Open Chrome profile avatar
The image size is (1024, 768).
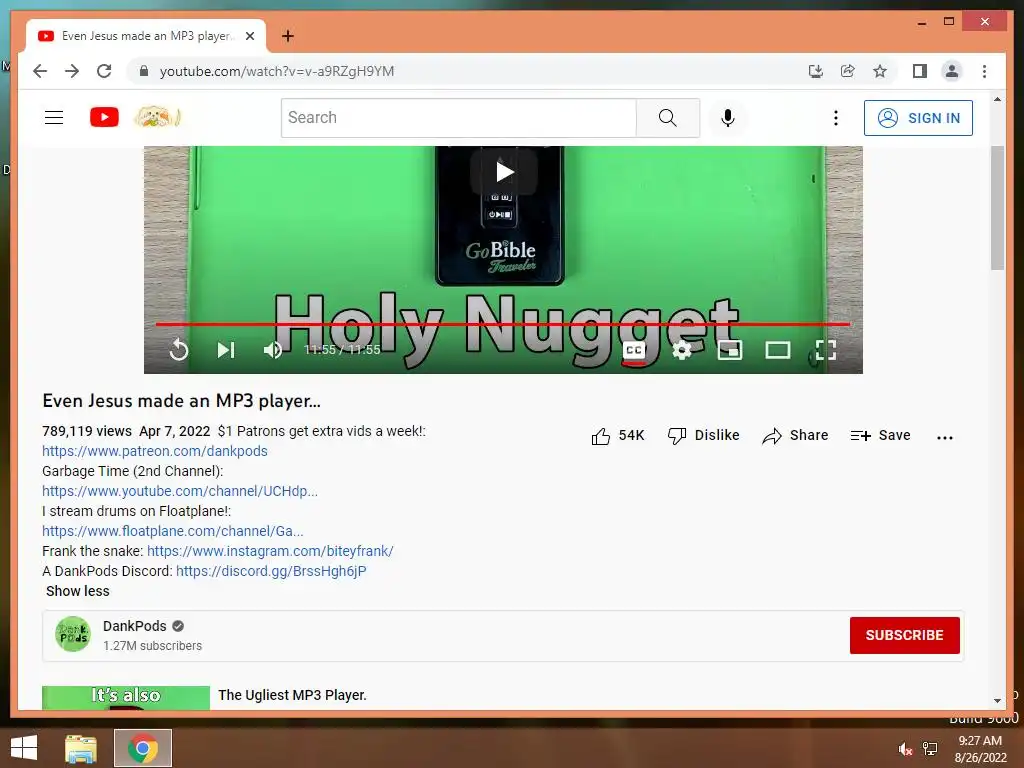tap(952, 71)
